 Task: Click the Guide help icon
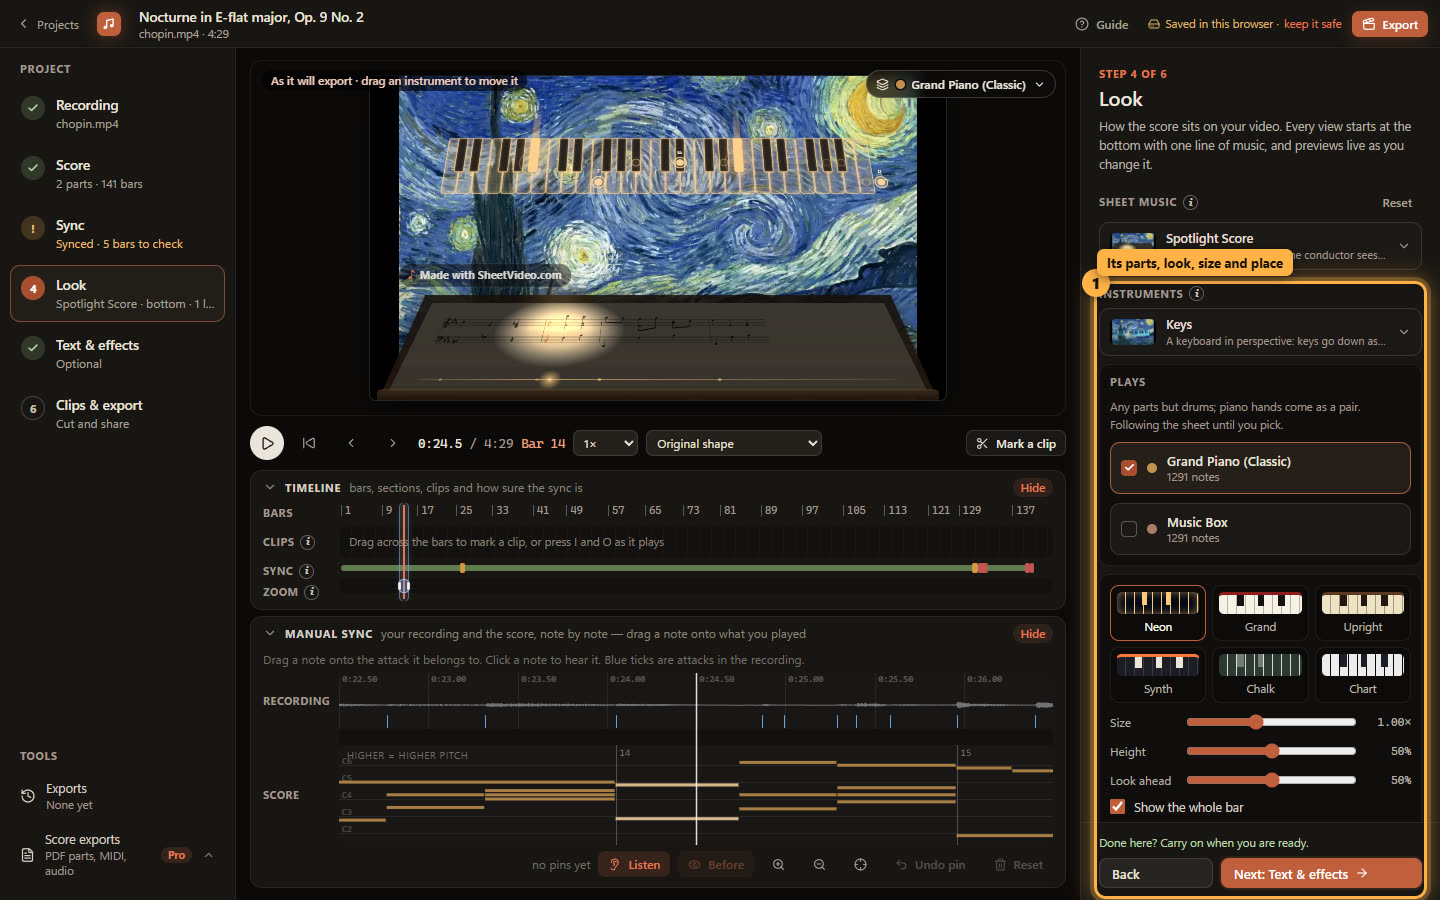(1082, 24)
